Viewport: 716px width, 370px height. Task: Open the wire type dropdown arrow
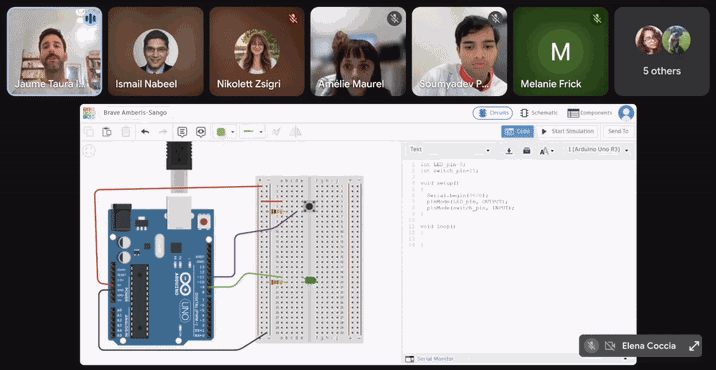click(x=261, y=132)
